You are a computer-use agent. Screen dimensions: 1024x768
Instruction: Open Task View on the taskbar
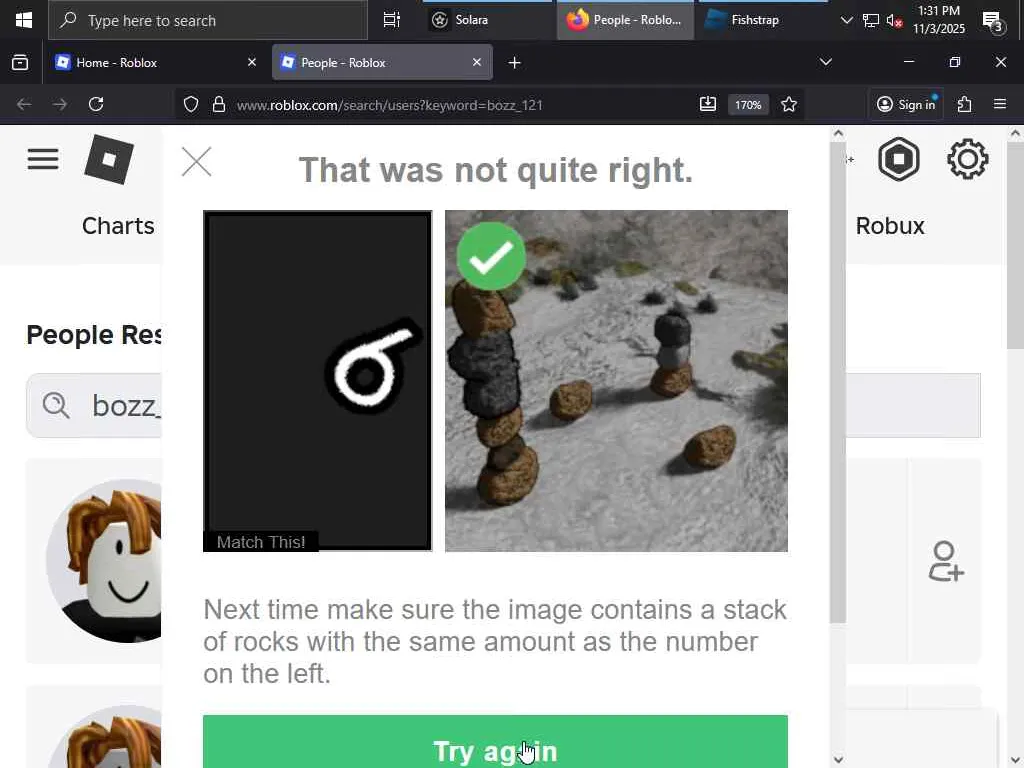[391, 20]
